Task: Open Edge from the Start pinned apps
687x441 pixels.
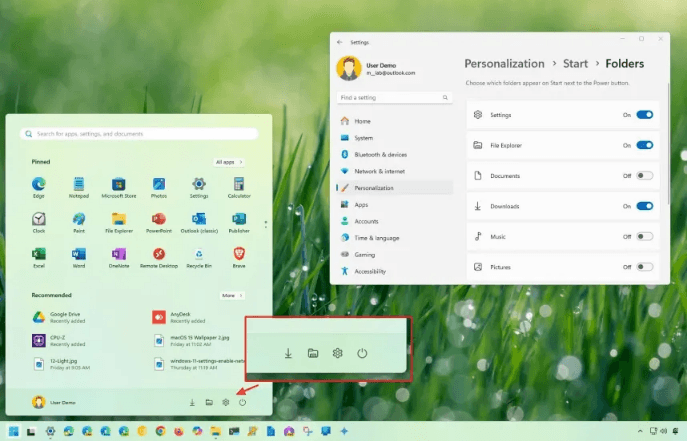Action: (x=39, y=187)
